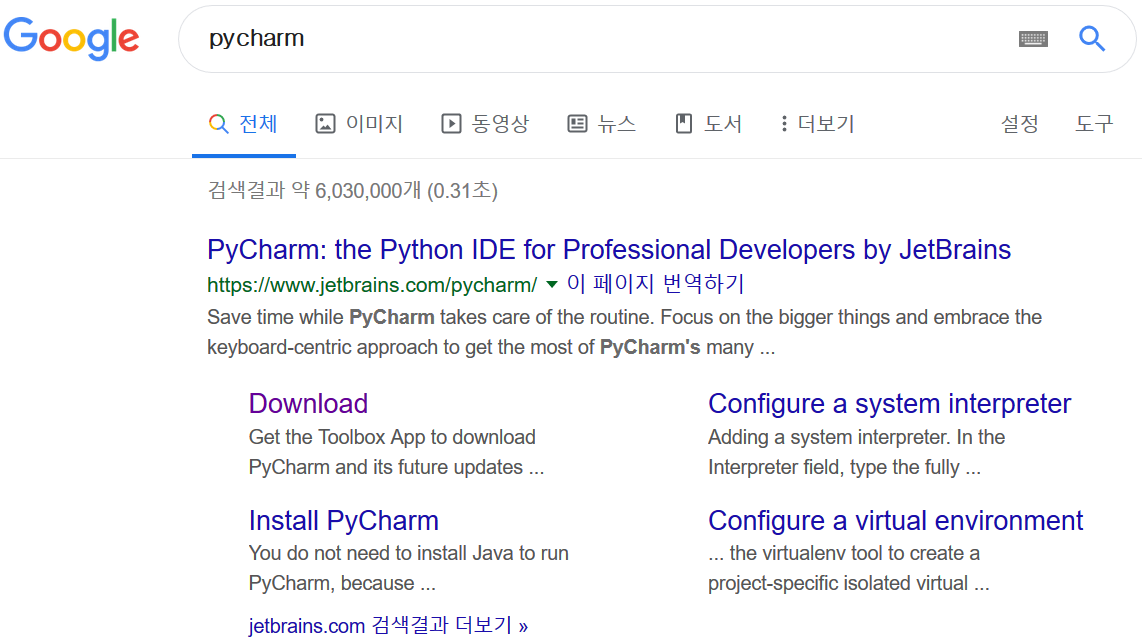Open Configure a system interpreter link
This screenshot has height=641, width=1142.
click(889, 404)
